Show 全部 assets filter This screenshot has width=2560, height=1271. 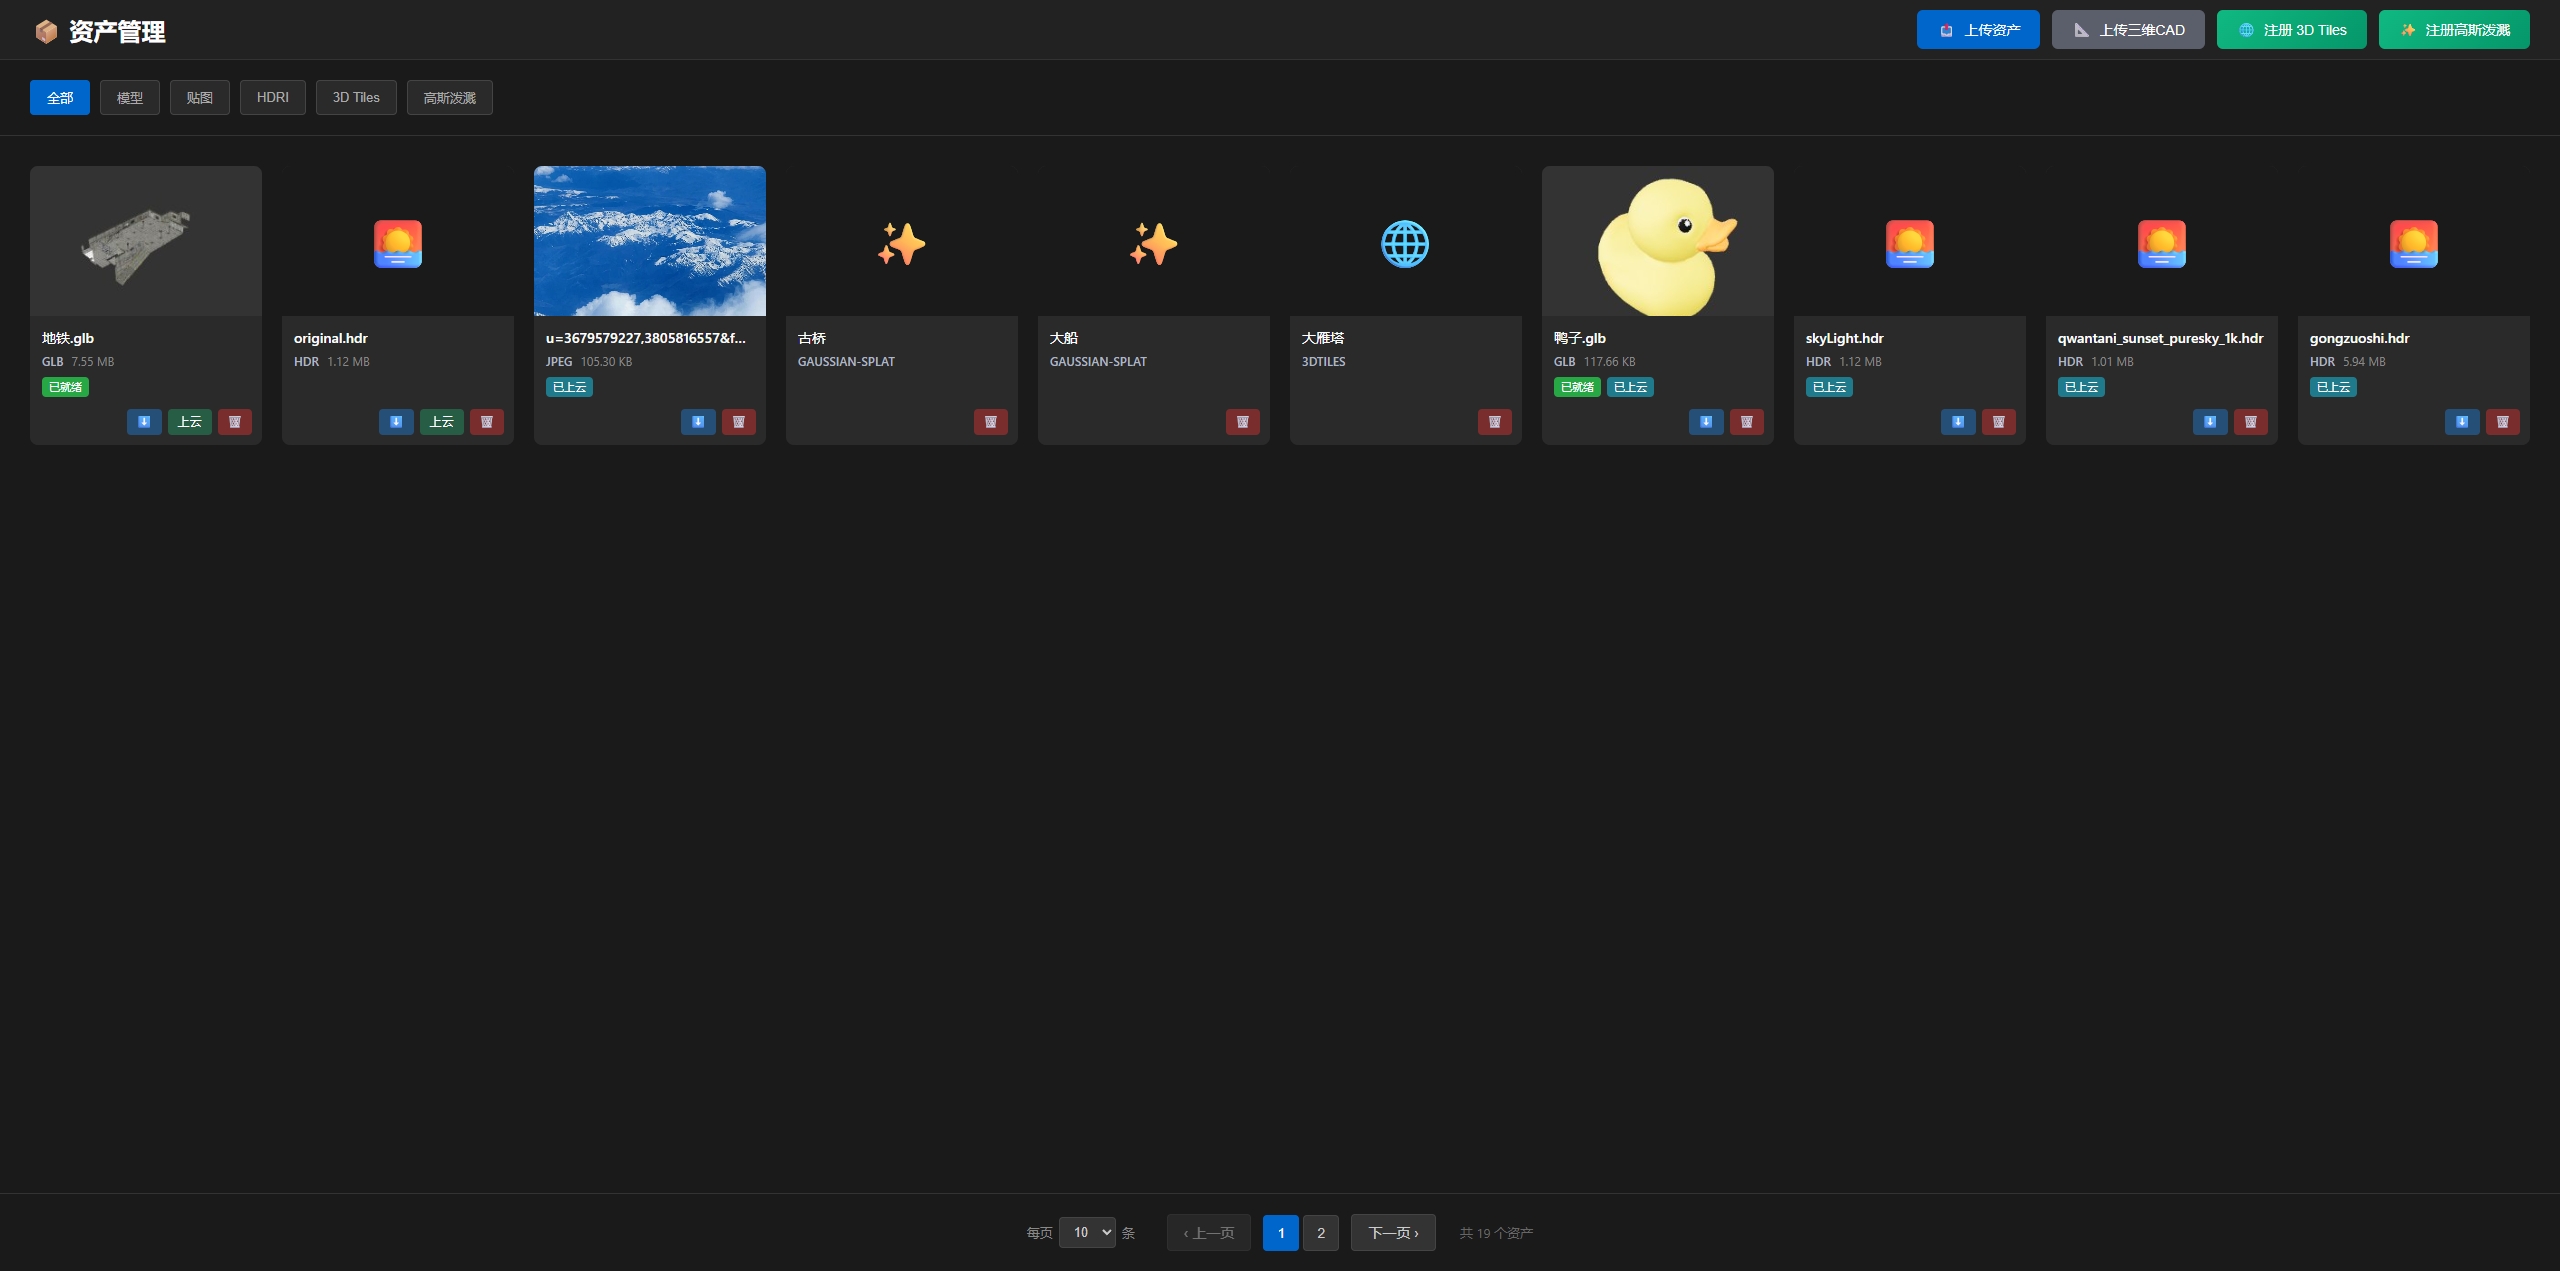click(x=60, y=97)
